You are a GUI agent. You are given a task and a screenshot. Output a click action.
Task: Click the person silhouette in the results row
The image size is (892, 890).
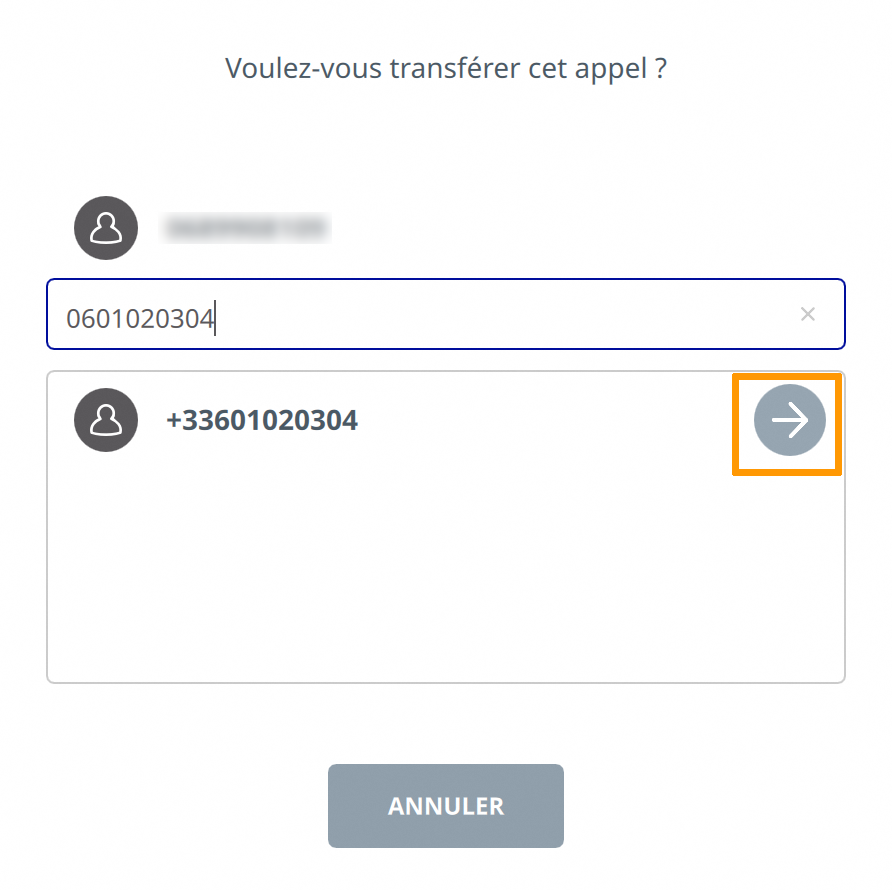(106, 420)
